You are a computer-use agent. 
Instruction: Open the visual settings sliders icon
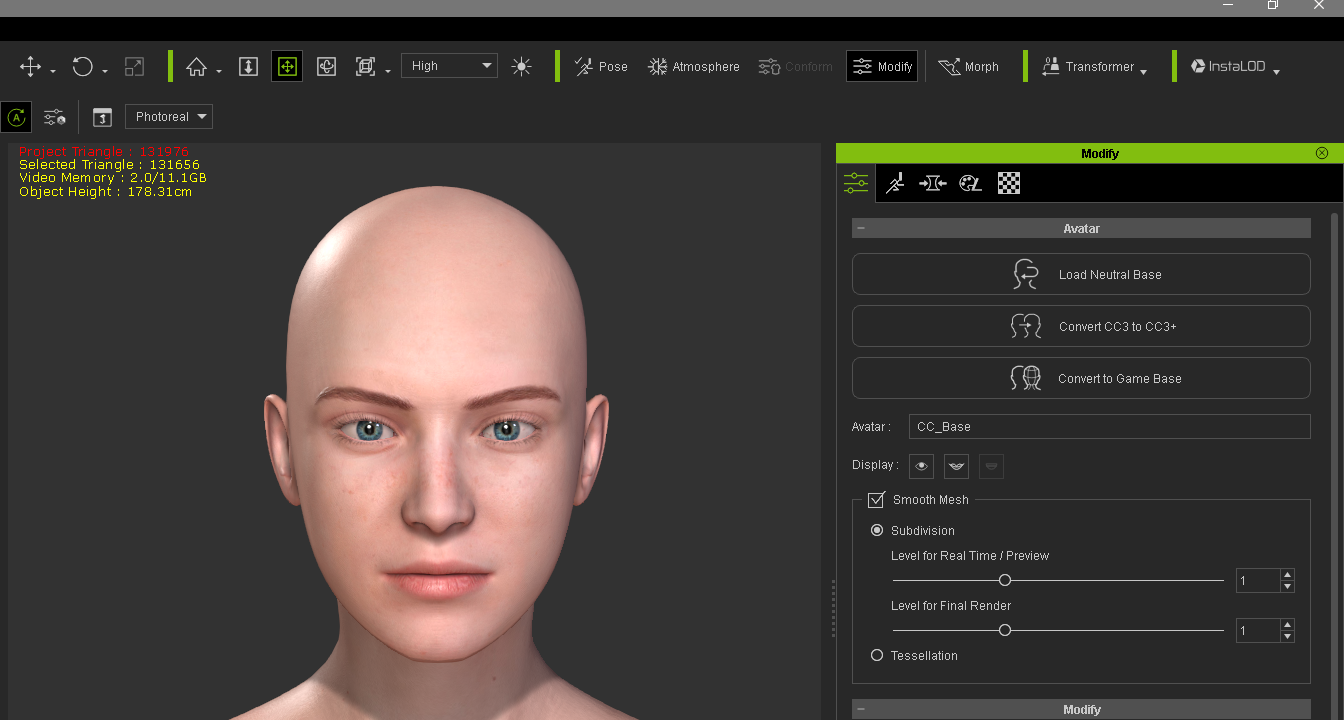click(x=55, y=117)
